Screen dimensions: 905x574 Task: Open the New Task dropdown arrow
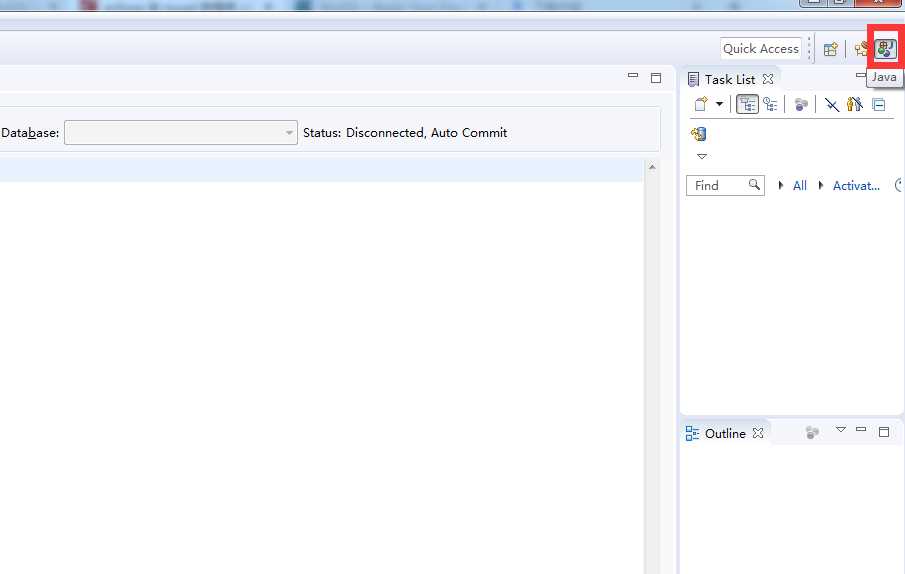pos(719,104)
